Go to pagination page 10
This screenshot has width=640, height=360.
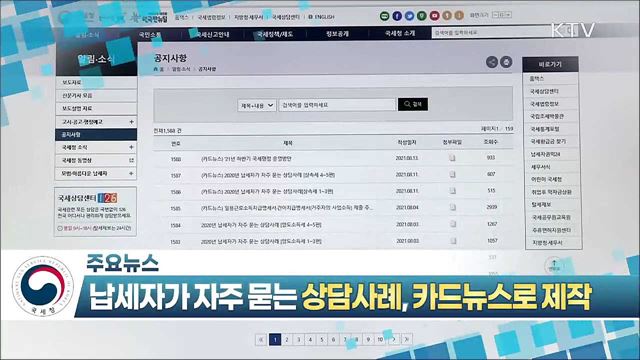tap(380, 339)
